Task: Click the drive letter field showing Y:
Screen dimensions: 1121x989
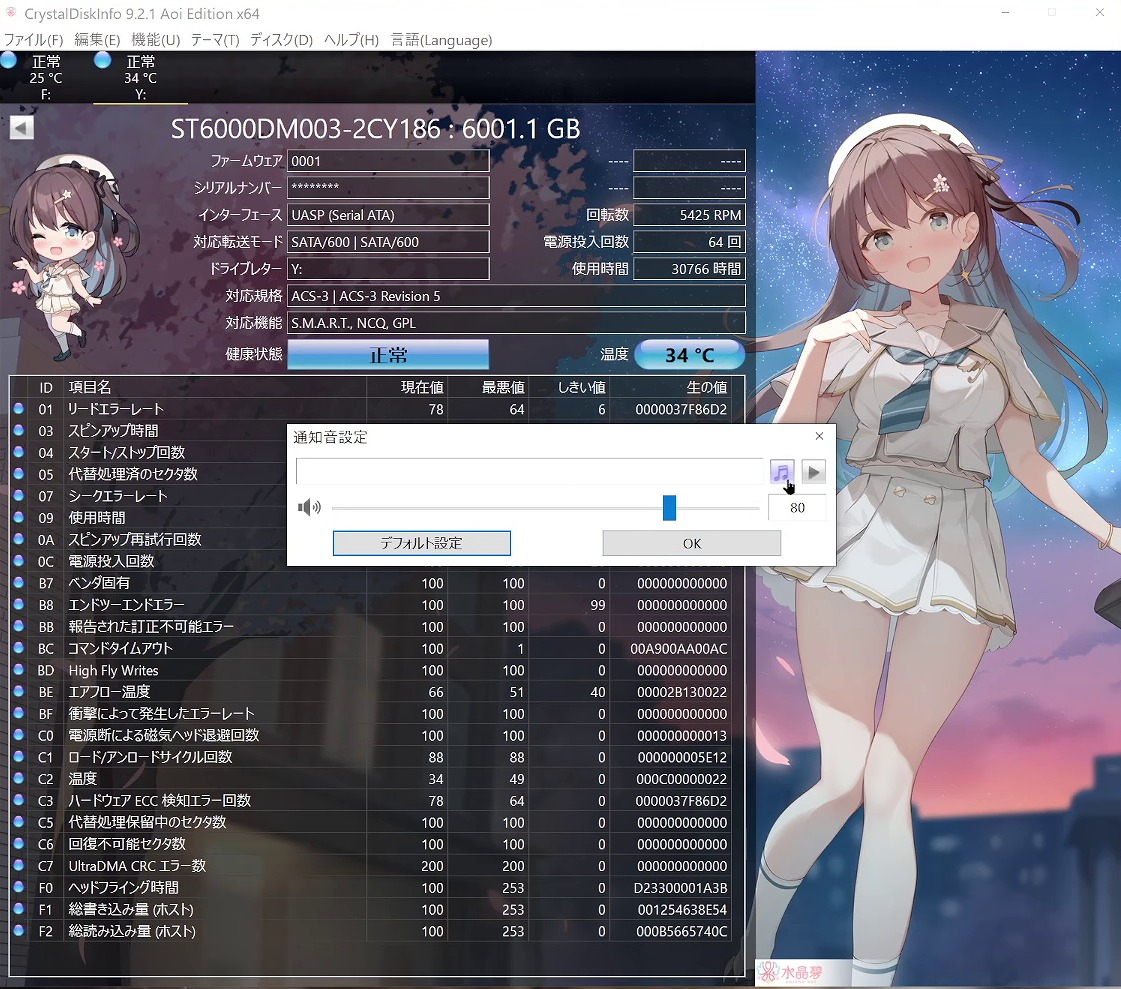Action: pyautogui.click(x=388, y=269)
